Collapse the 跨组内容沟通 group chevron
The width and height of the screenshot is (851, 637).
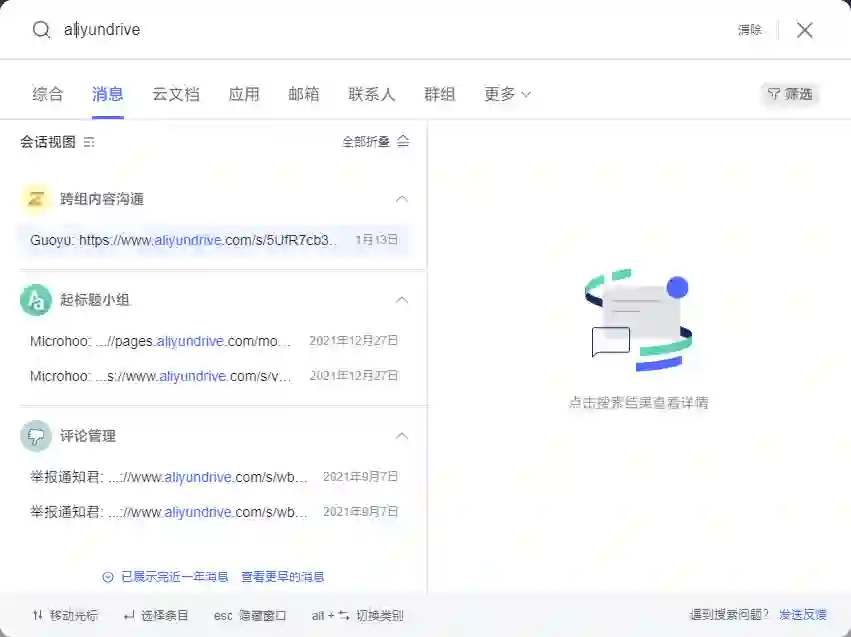(x=402, y=199)
